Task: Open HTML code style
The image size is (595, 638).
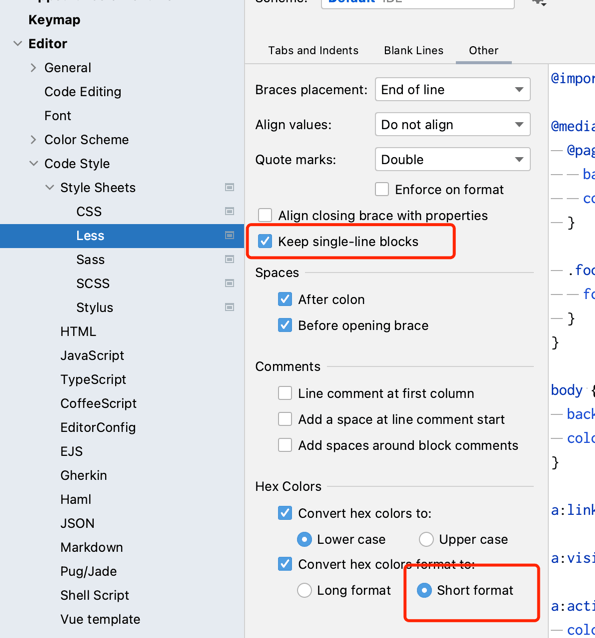Action: (x=78, y=332)
